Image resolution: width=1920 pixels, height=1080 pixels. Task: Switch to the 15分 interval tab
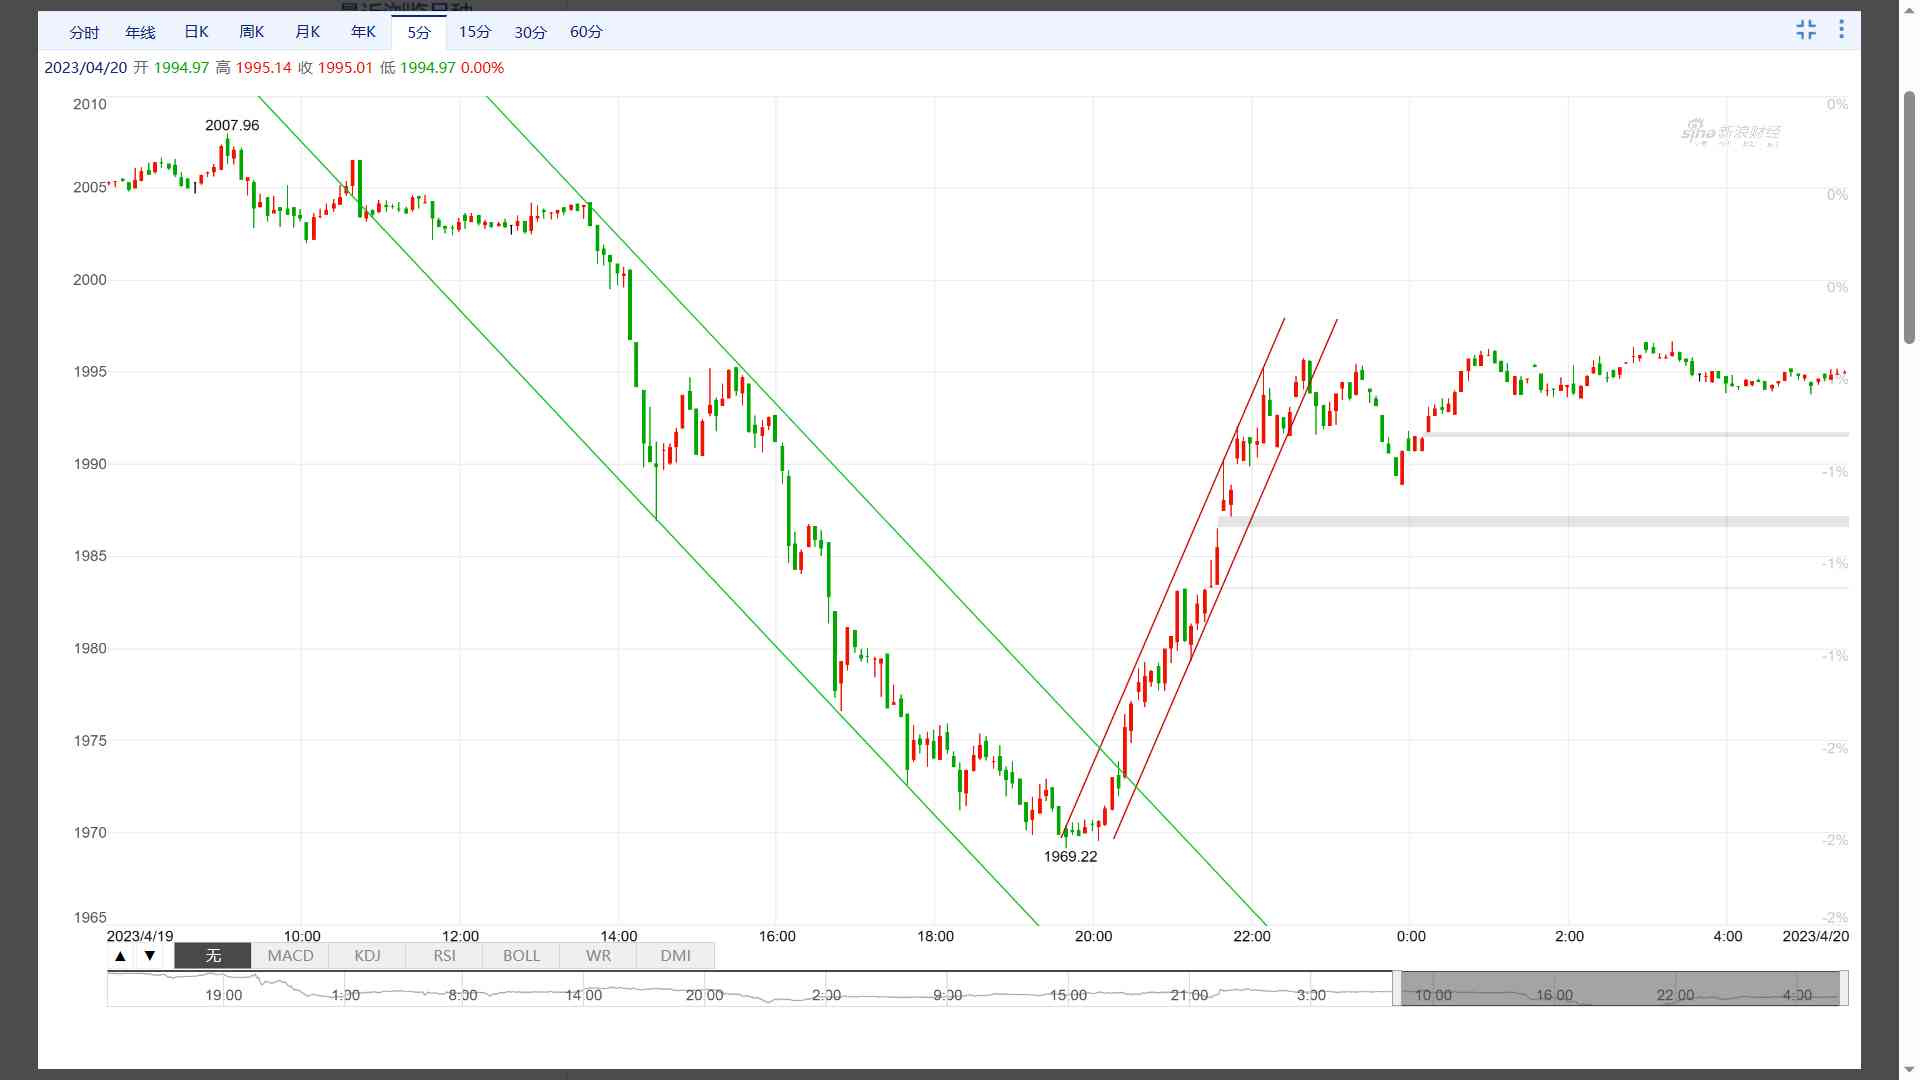coord(475,32)
